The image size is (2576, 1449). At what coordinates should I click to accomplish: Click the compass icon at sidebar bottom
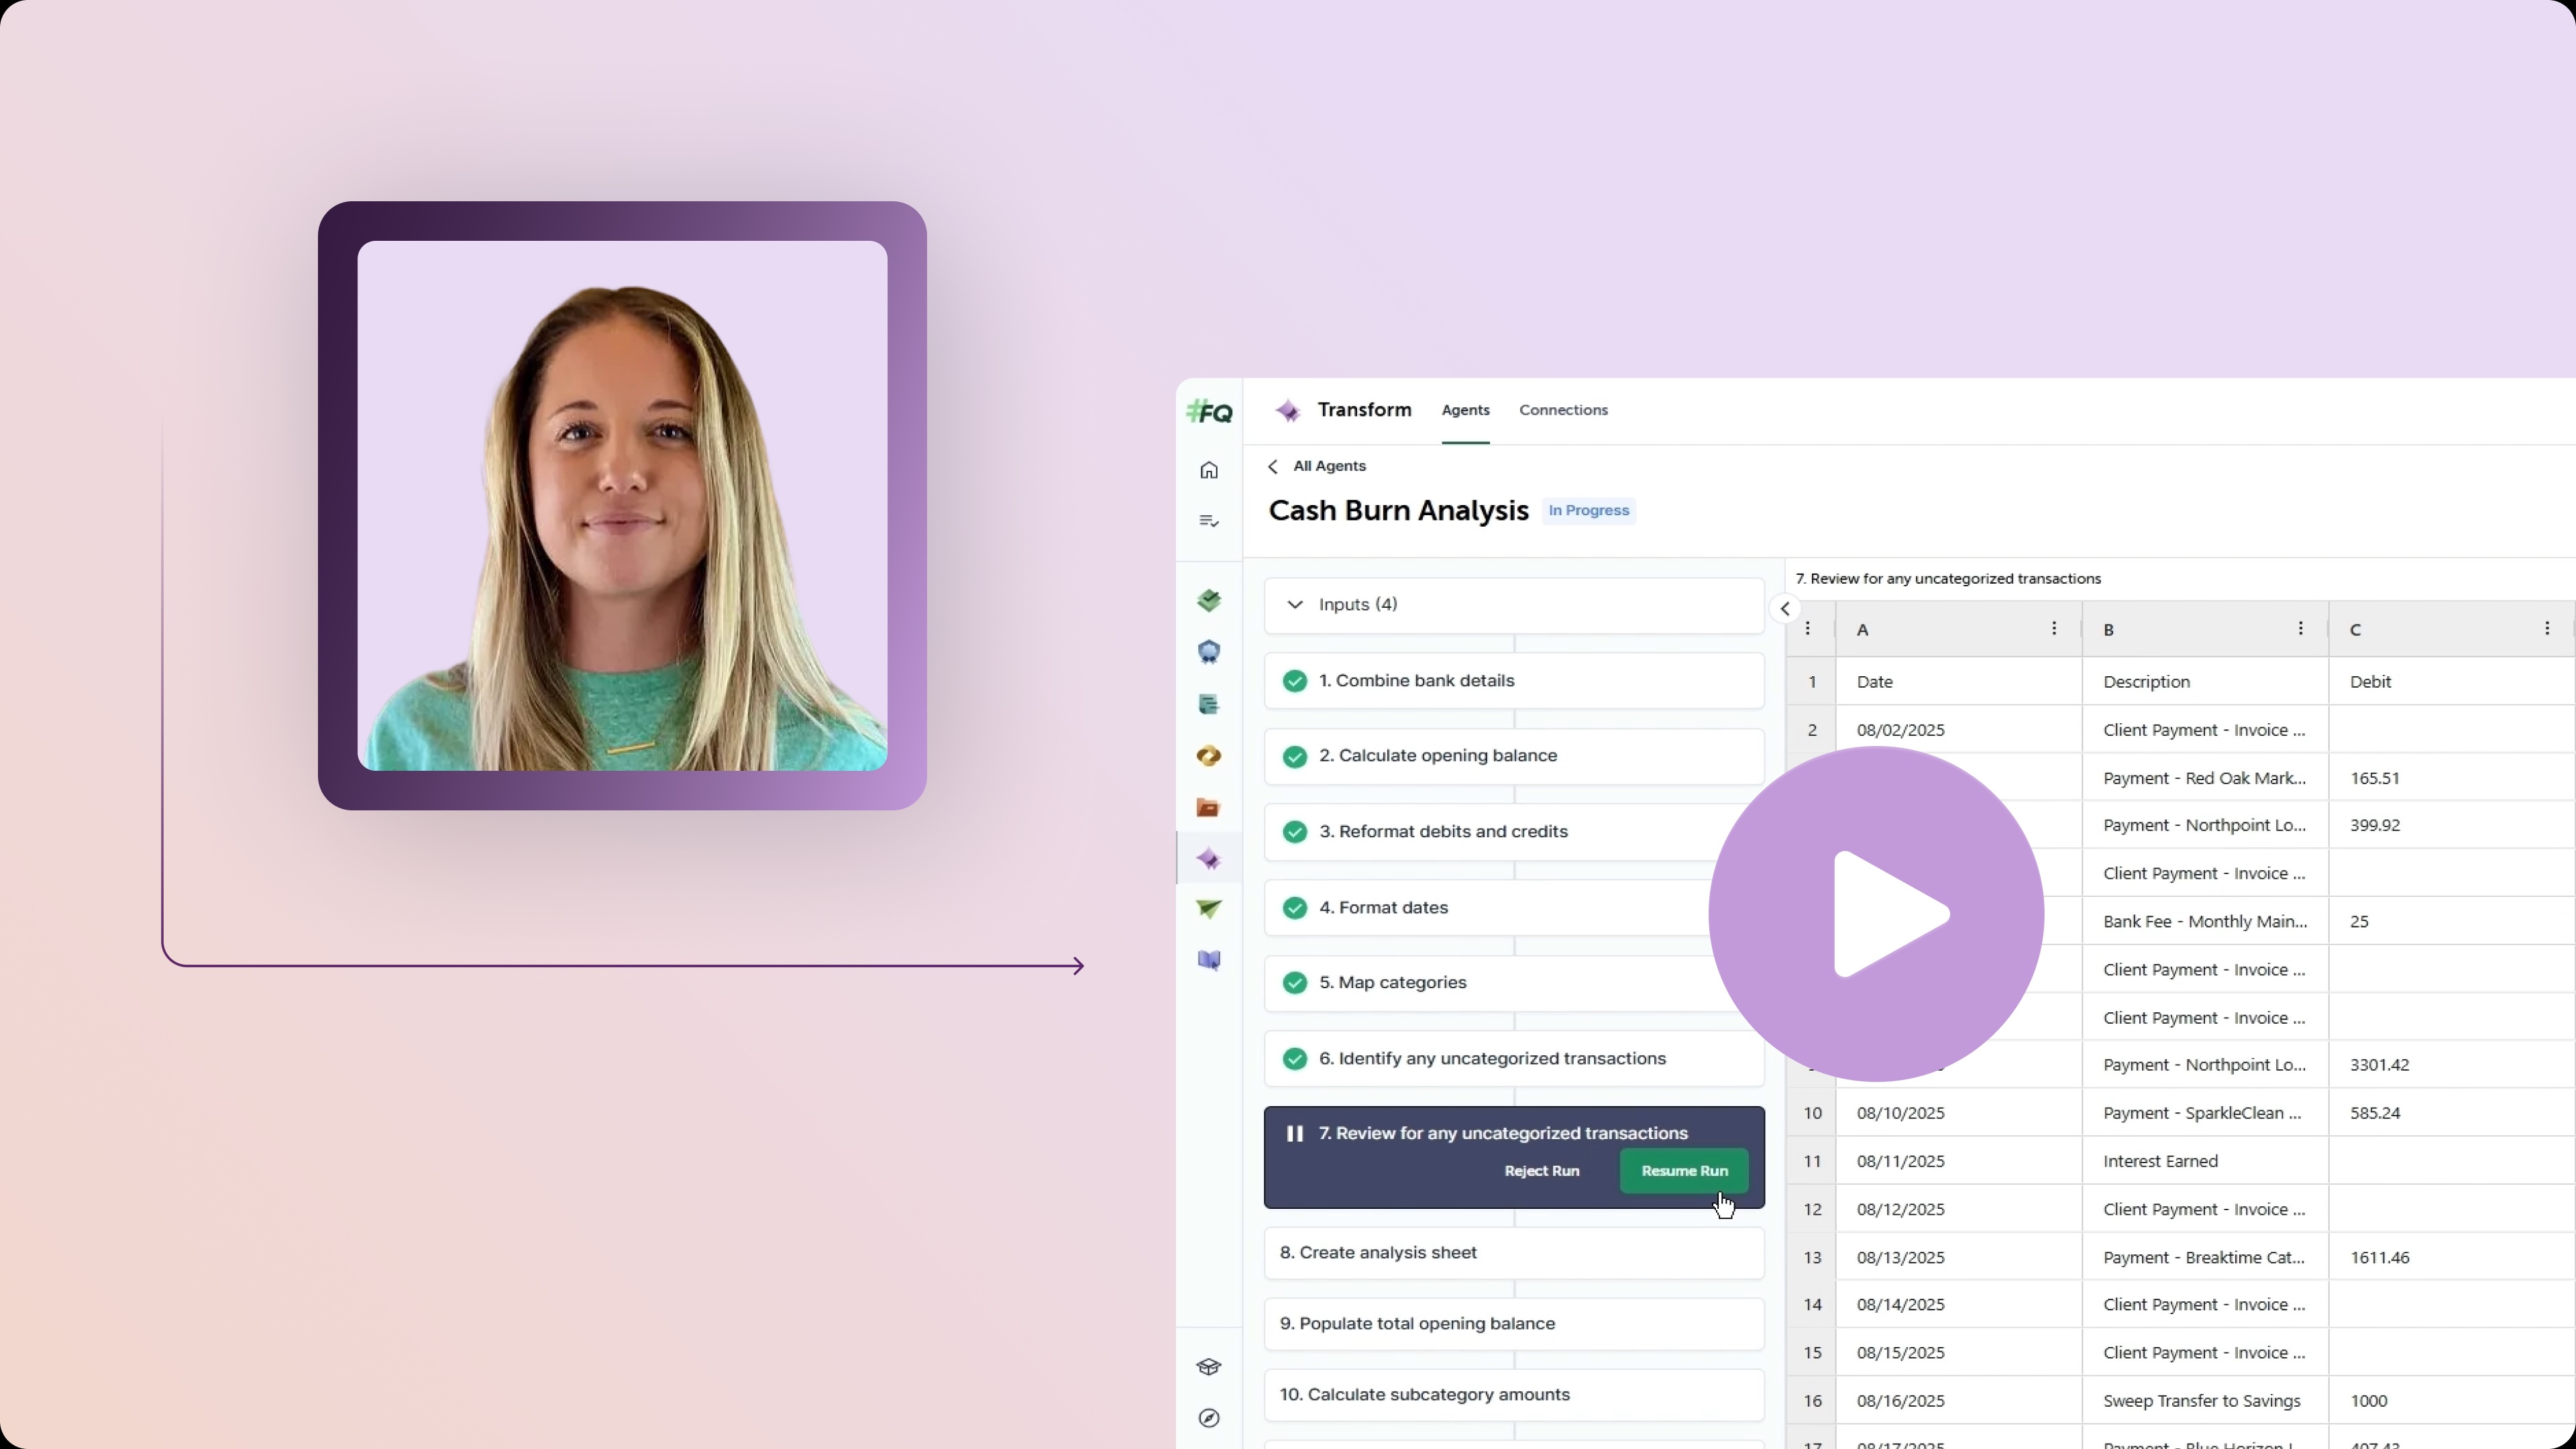pyautogui.click(x=1209, y=1418)
